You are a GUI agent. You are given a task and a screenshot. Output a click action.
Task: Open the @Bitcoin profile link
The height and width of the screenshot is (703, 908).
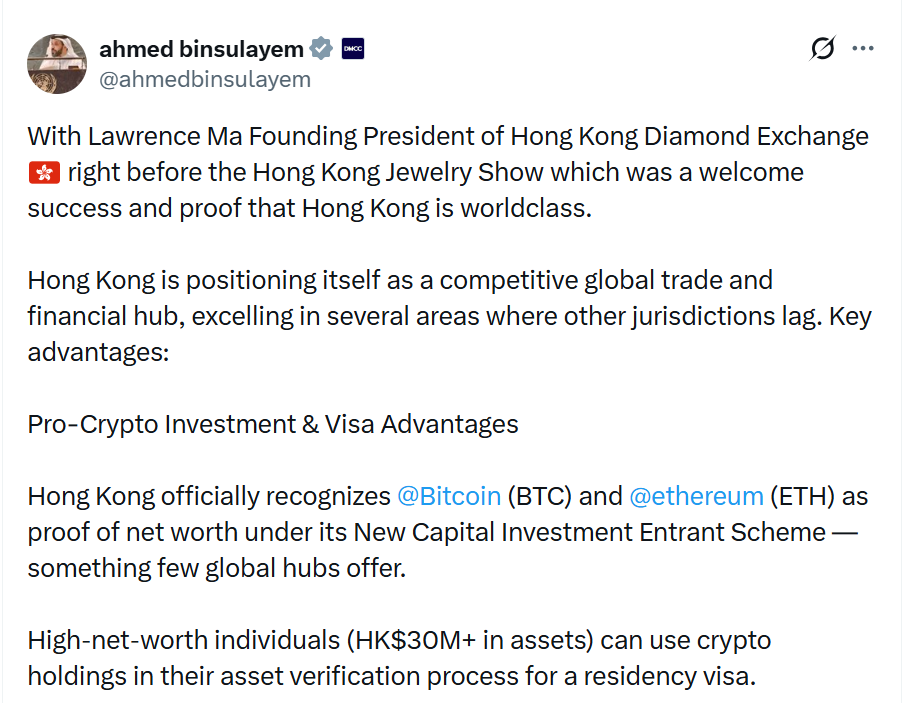coord(450,496)
